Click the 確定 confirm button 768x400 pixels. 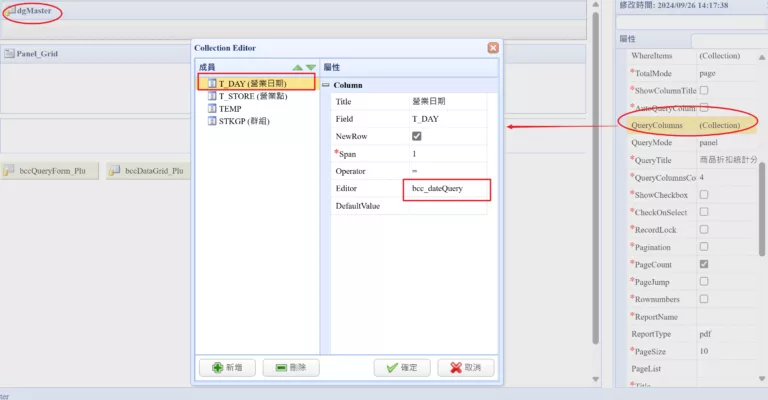401,368
